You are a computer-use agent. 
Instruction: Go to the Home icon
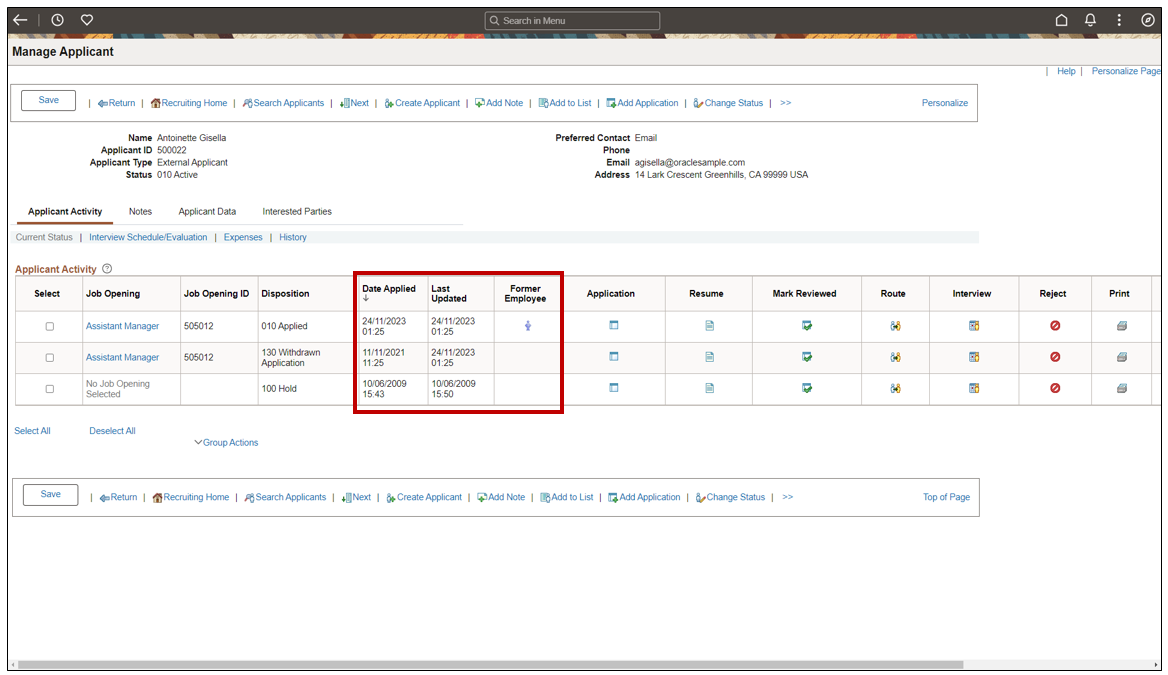(1061, 20)
